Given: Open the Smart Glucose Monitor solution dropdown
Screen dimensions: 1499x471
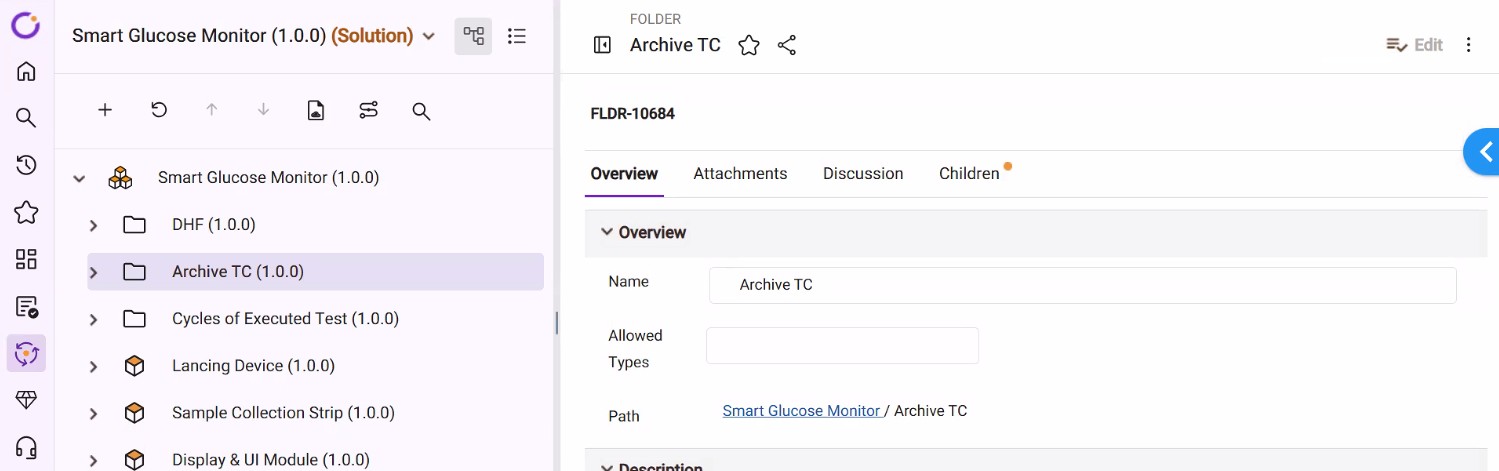Looking at the screenshot, I should point(429,37).
